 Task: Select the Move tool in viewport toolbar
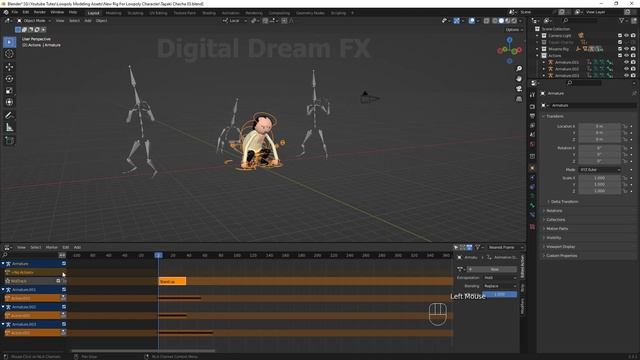[x=9, y=67]
